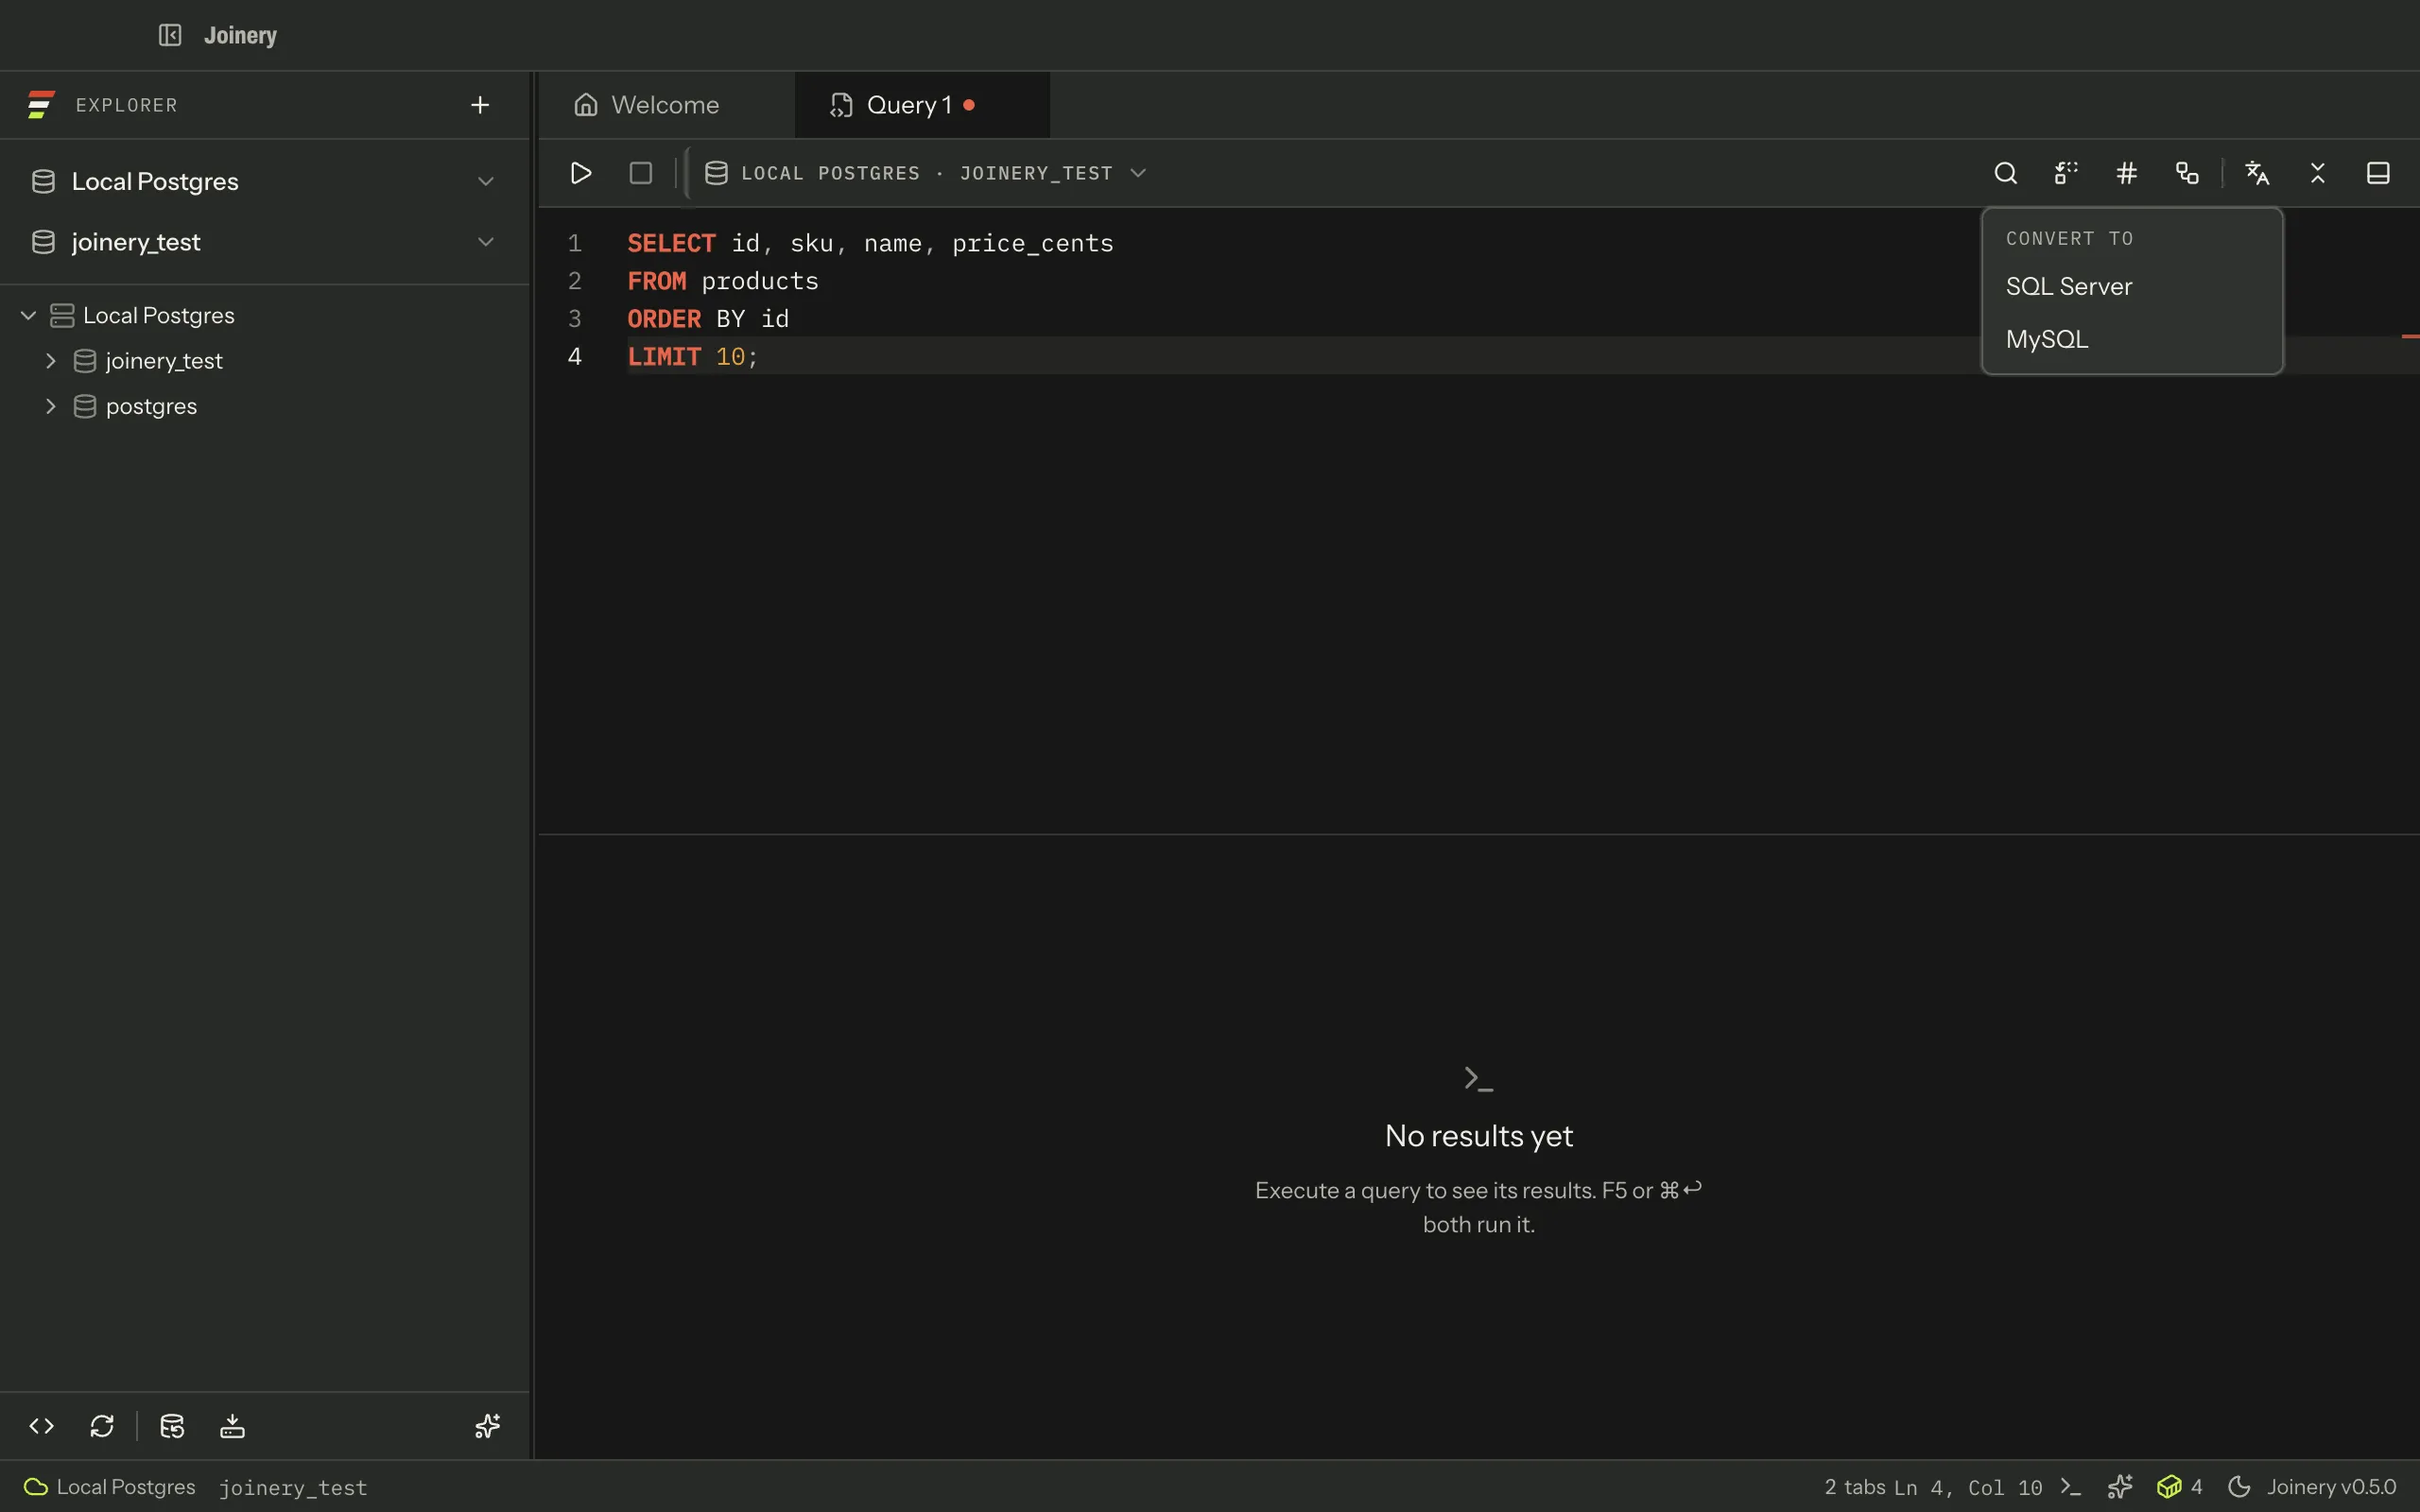Expand the joinery_test tree node
Image resolution: width=2420 pixels, height=1512 pixels.
point(51,361)
